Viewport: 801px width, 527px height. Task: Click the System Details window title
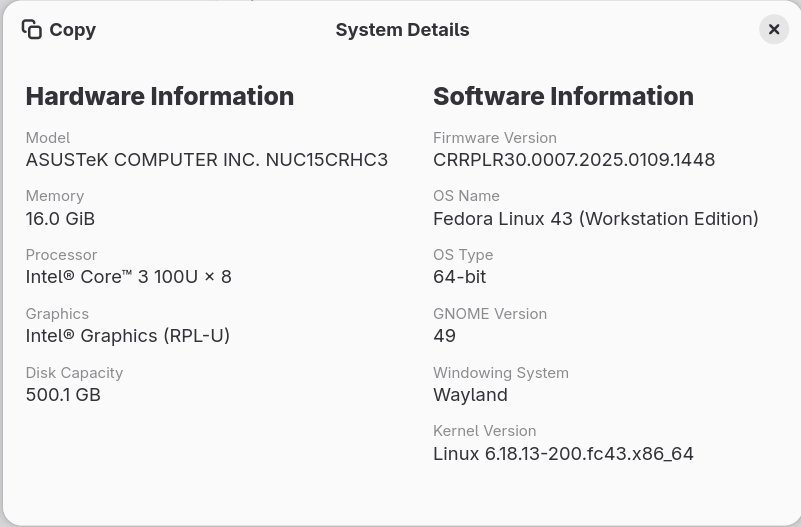pyautogui.click(x=402, y=30)
